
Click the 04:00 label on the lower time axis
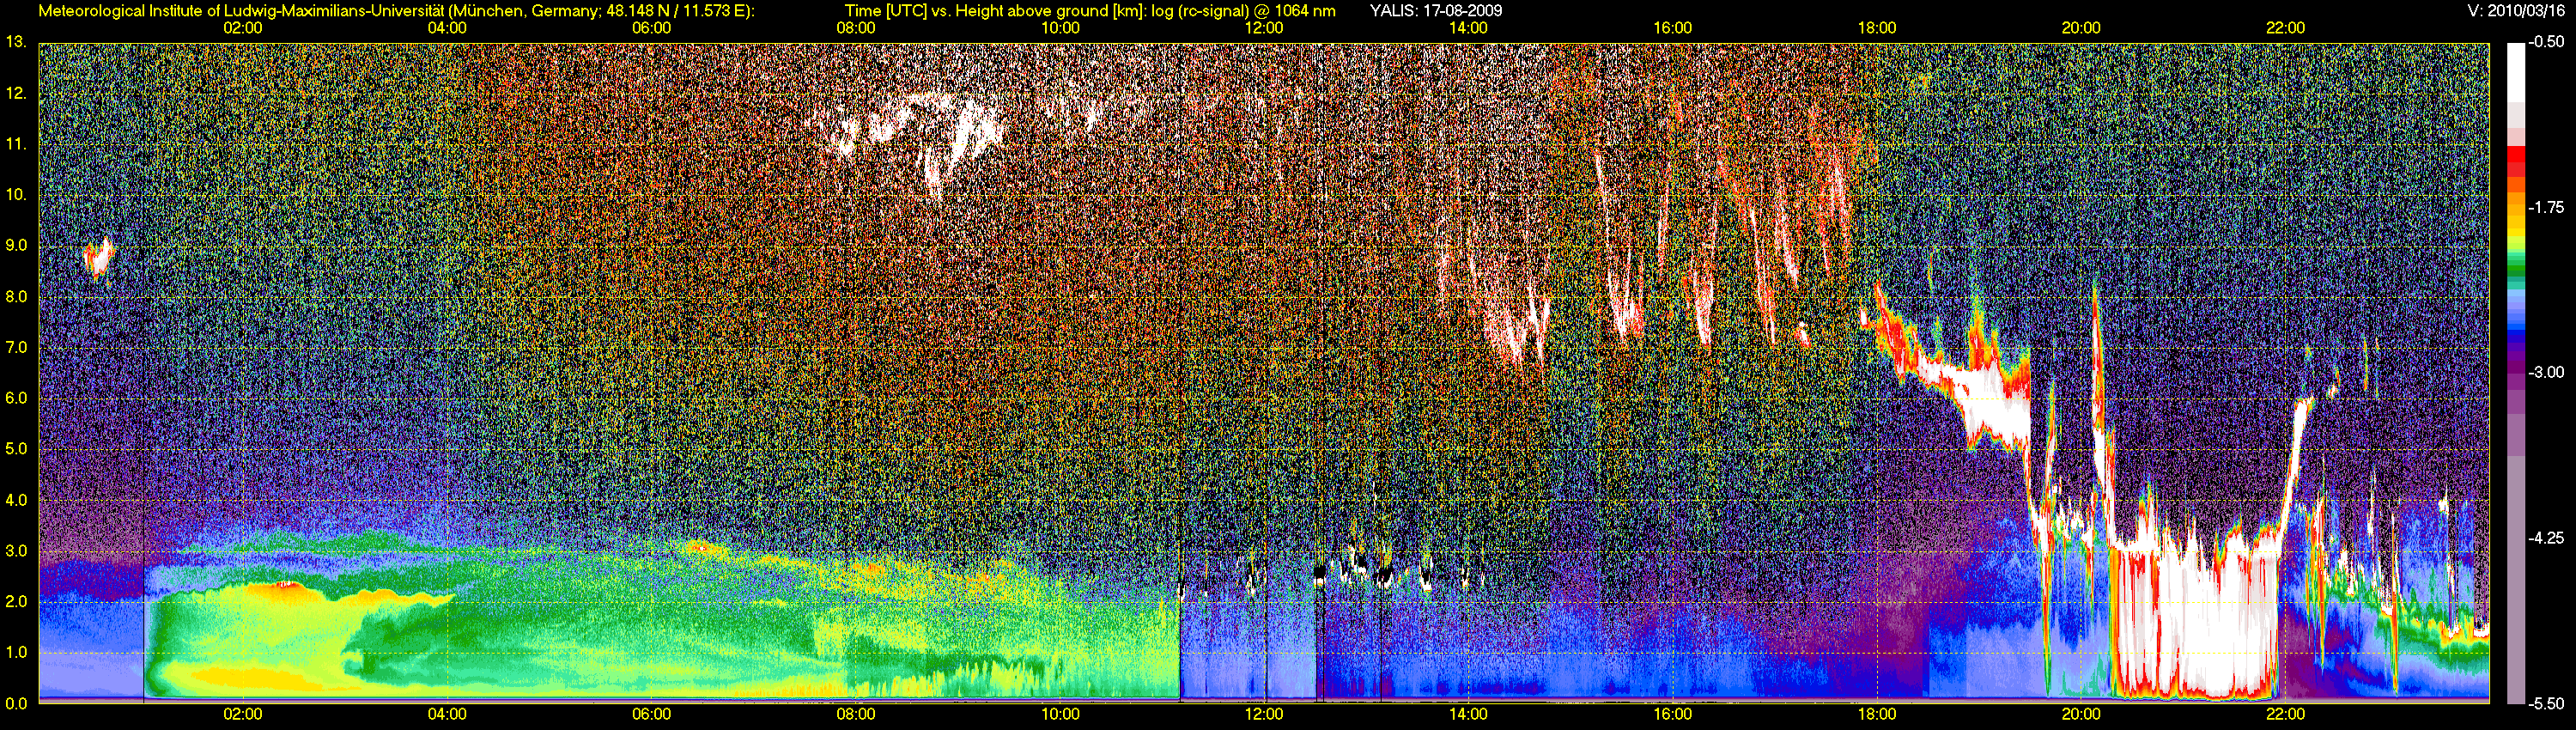(x=447, y=714)
